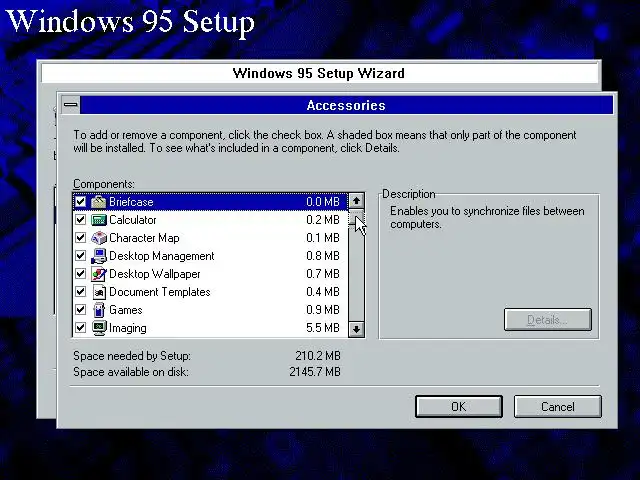Select the Character Map row label

pyautogui.click(x=144, y=238)
